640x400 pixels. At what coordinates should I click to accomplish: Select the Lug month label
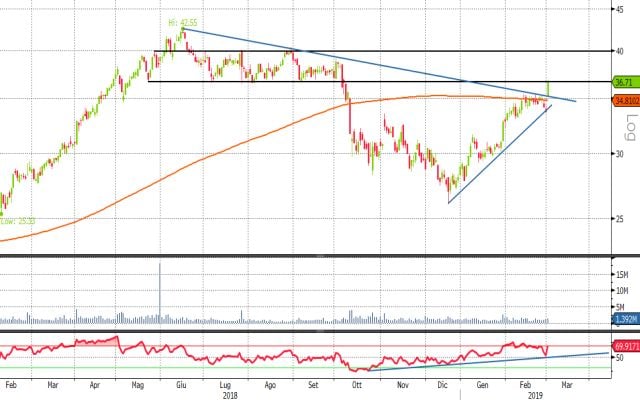click(x=225, y=385)
